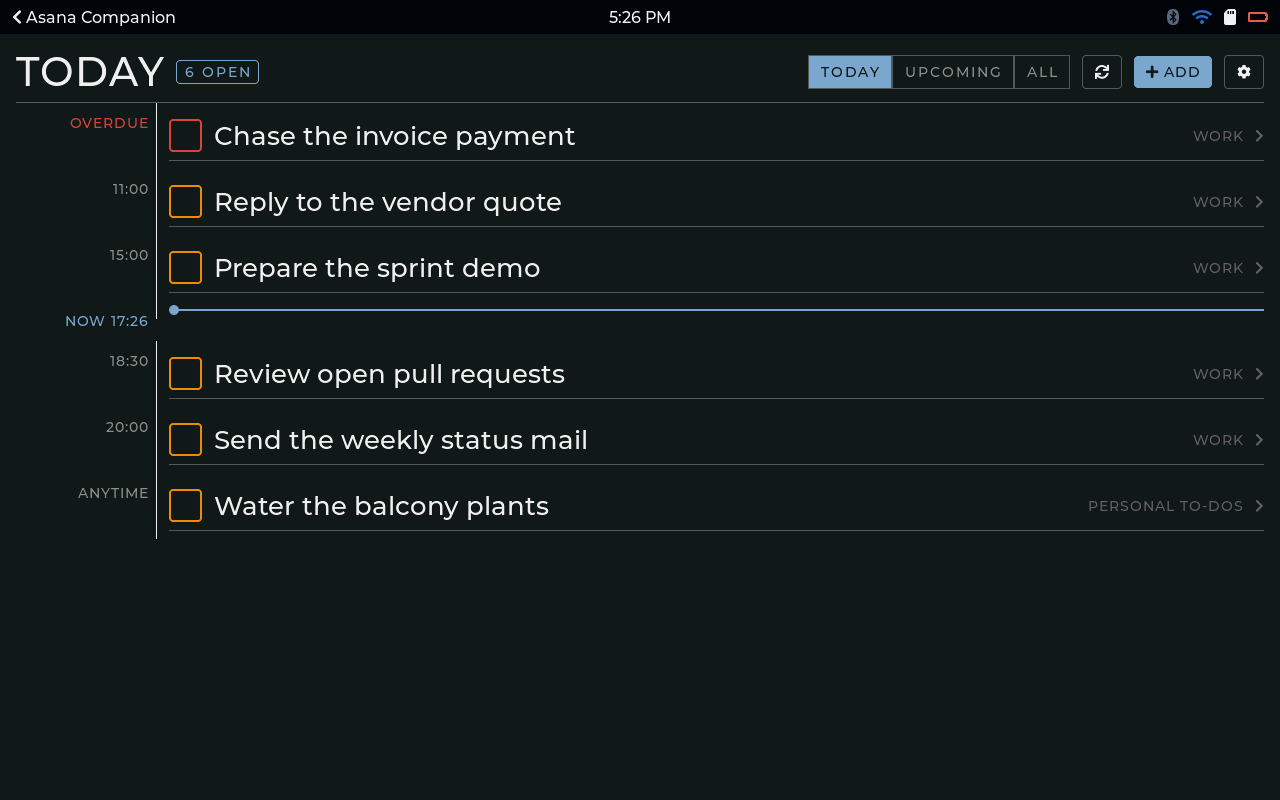1280x800 pixels.
Task: Click the 5:26 PM clock
Action: [x=640, y=17]
